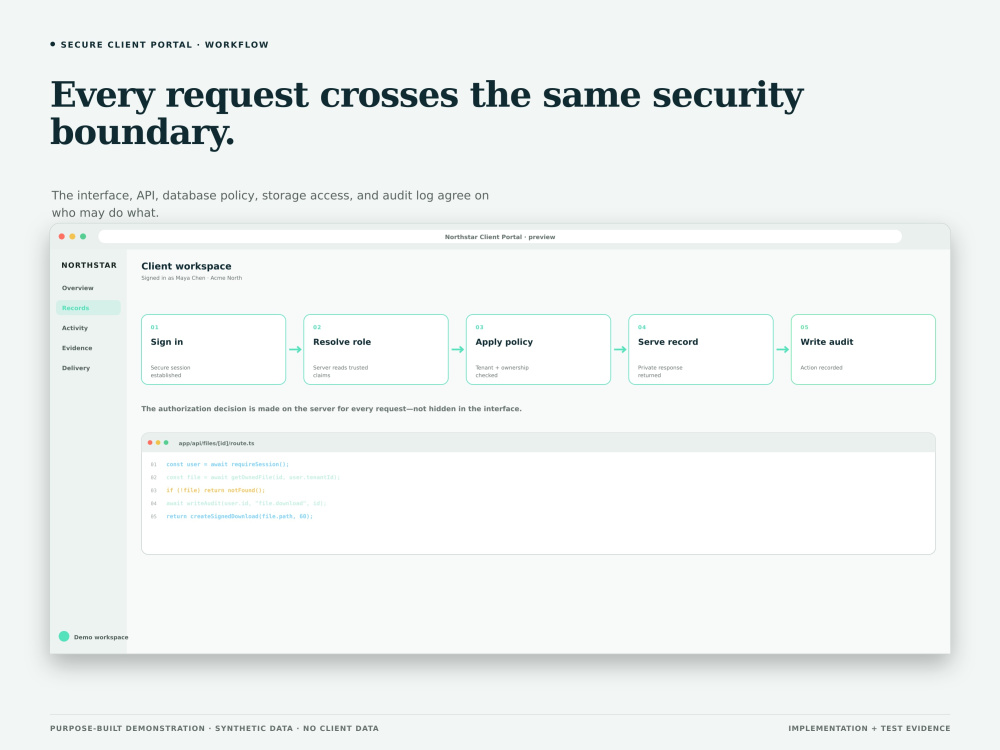This screenshot has height=750, width=1000.
Task: Click 'Tenant + ownership checked' description
Action: [x=502, y=371]
